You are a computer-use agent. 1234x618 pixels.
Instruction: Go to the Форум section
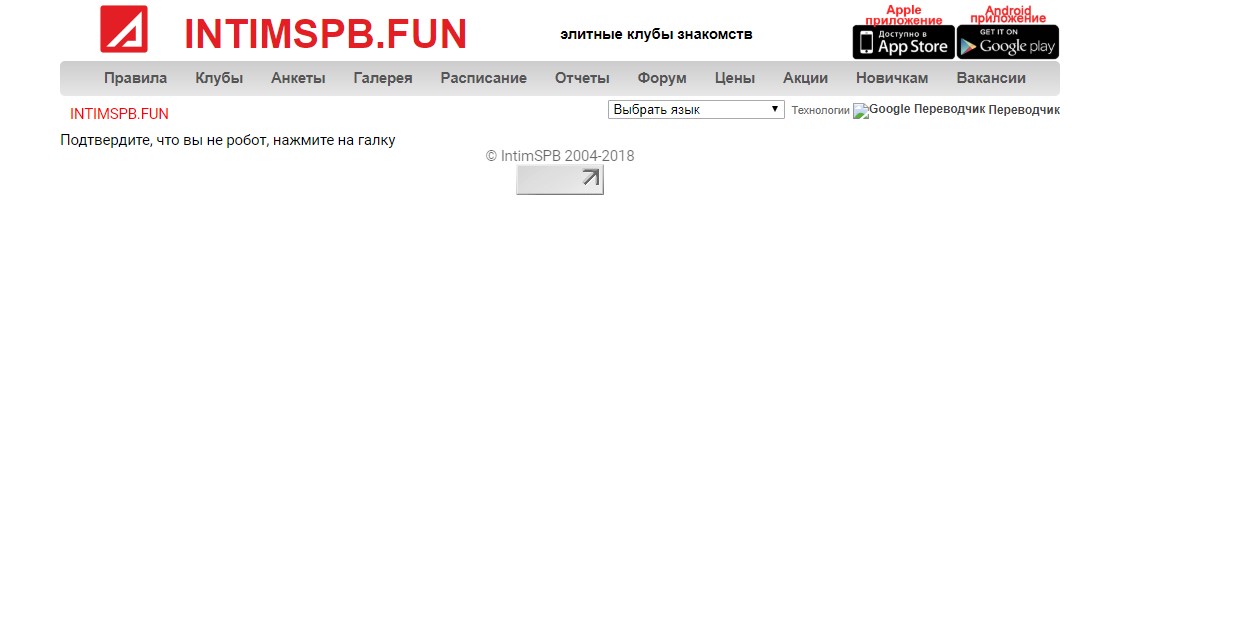click(662, 78)
